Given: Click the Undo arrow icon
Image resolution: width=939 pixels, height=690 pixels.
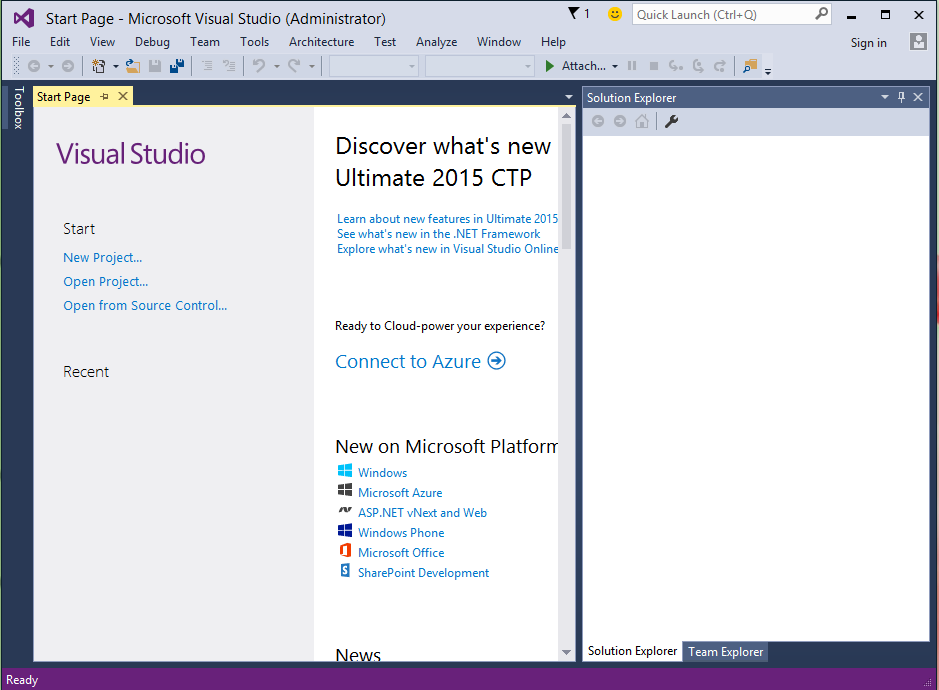Looking at the screenshot, I should point(259,65).
